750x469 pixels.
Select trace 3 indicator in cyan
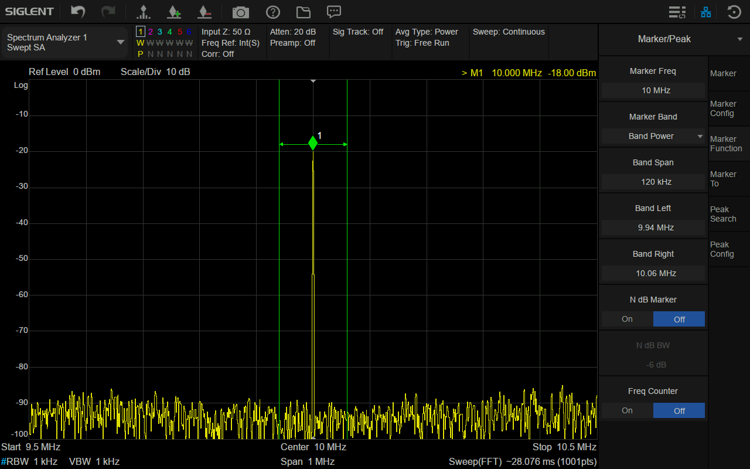tap(160, 32)
